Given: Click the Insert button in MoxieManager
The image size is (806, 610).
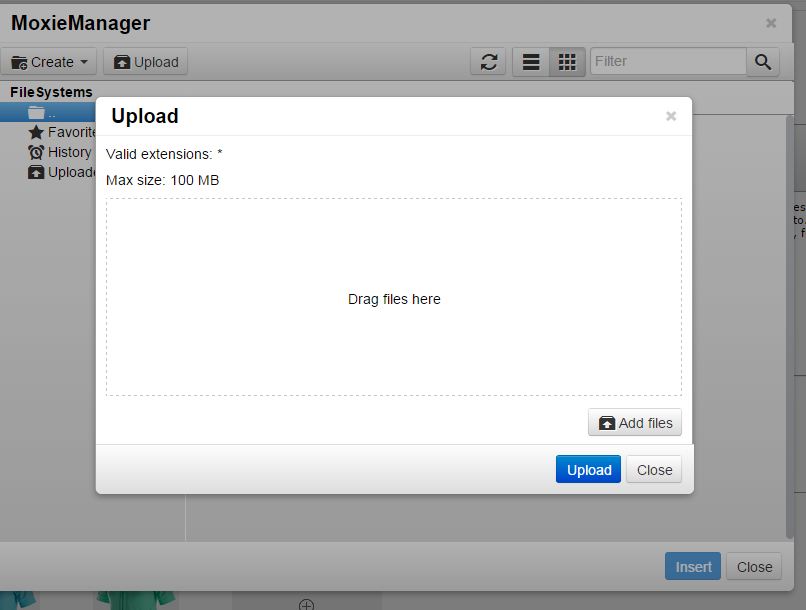Looking at the screenshot, I should [693, 566].
